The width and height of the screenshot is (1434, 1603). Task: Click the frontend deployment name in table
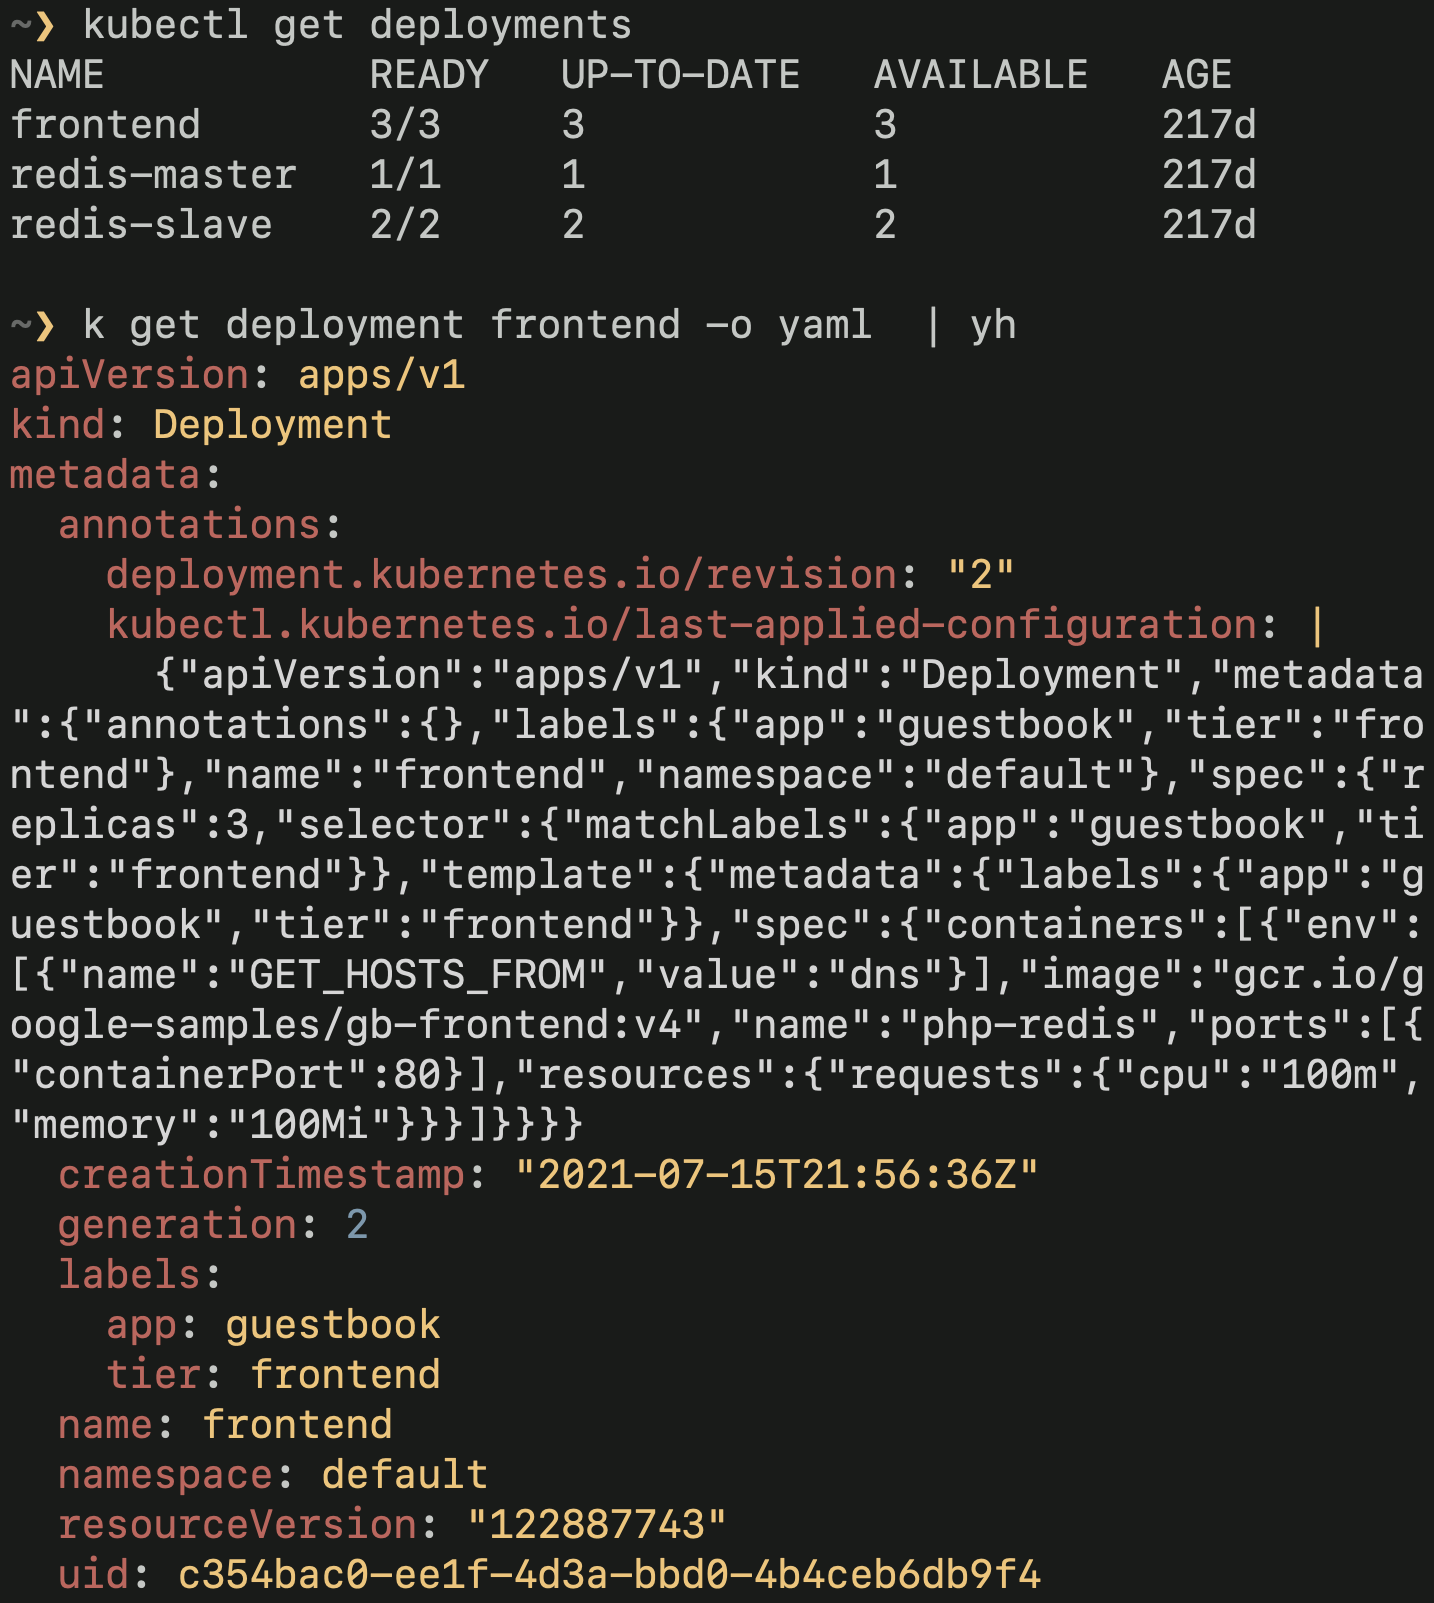pos(105,125)
